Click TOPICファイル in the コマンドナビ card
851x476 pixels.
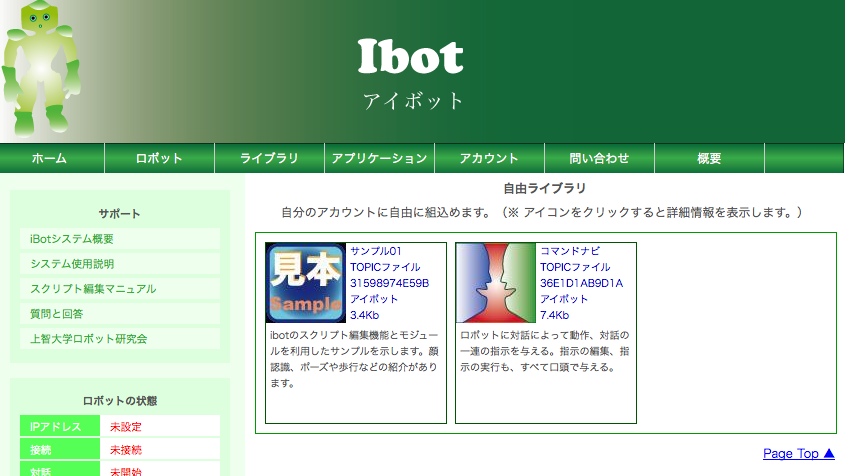pos(575,267)
